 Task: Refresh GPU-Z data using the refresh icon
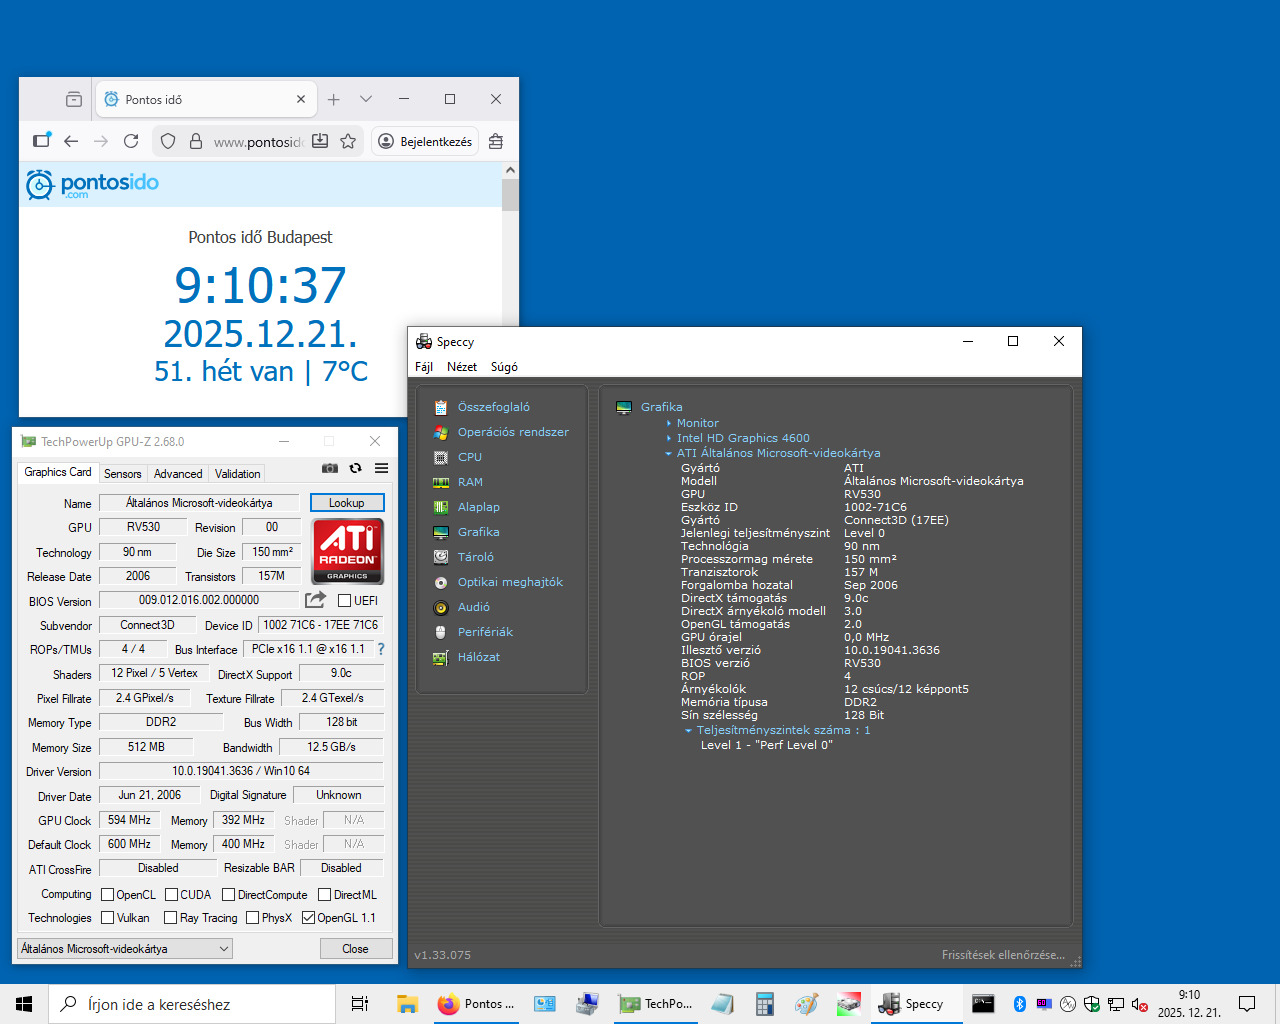(355, 468)
